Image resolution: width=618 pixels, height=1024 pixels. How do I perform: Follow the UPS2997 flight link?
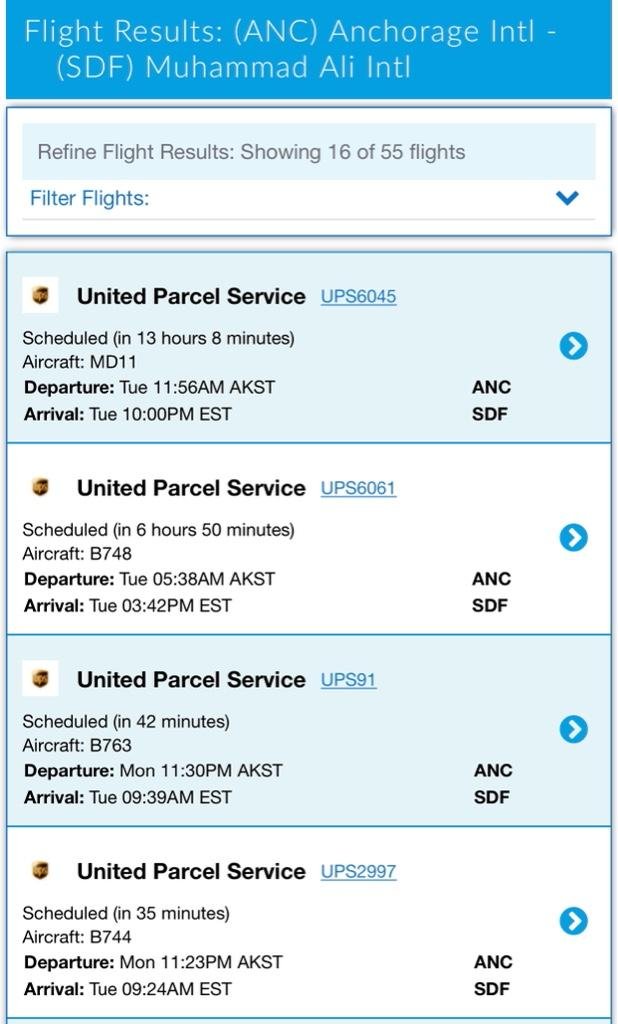pos(358,872)
